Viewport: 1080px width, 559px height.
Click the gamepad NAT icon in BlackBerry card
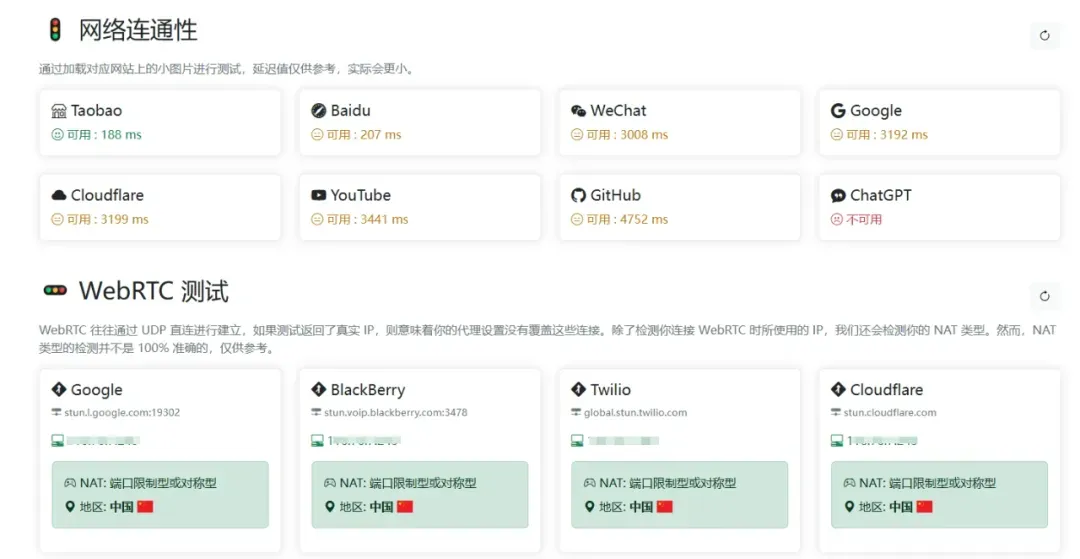tap(330, 483)
